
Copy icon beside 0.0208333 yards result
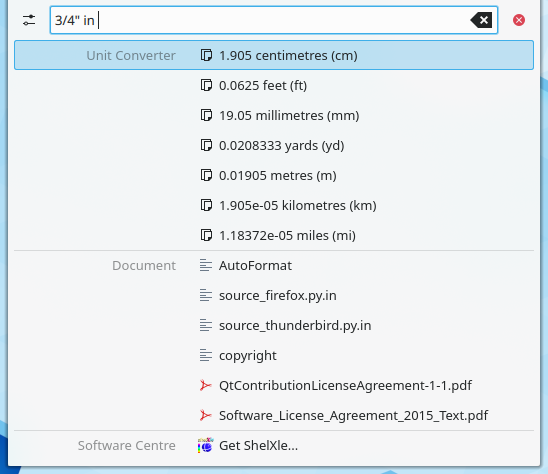coord(206,145)
